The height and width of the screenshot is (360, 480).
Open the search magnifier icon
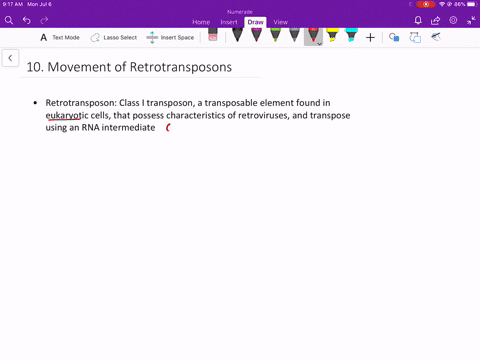(9, 21)
